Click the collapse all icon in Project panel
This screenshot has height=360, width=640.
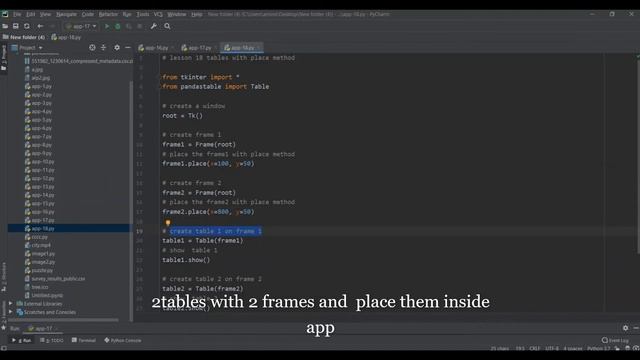(x=103, y=48)
